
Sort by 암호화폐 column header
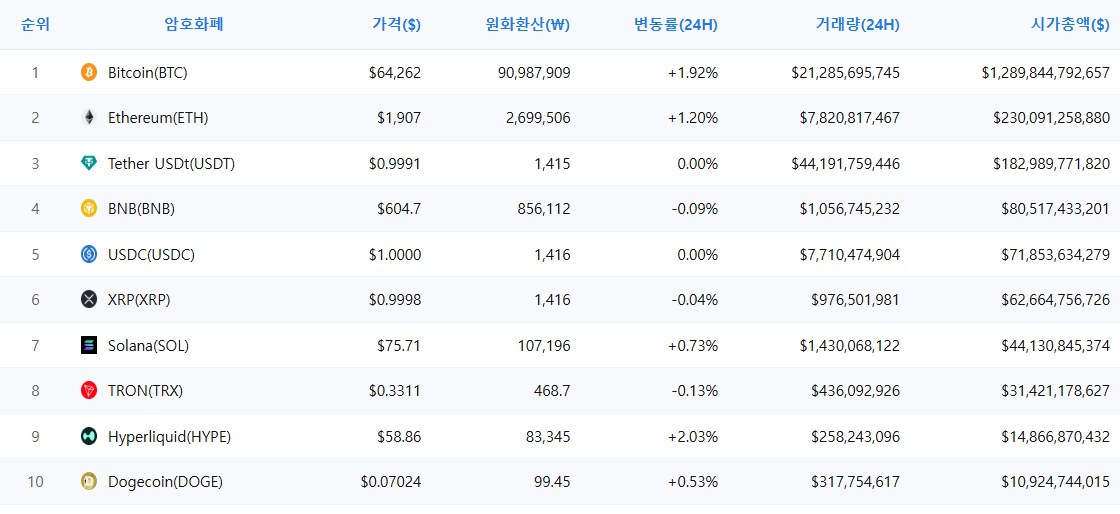[x=194, y=24]
